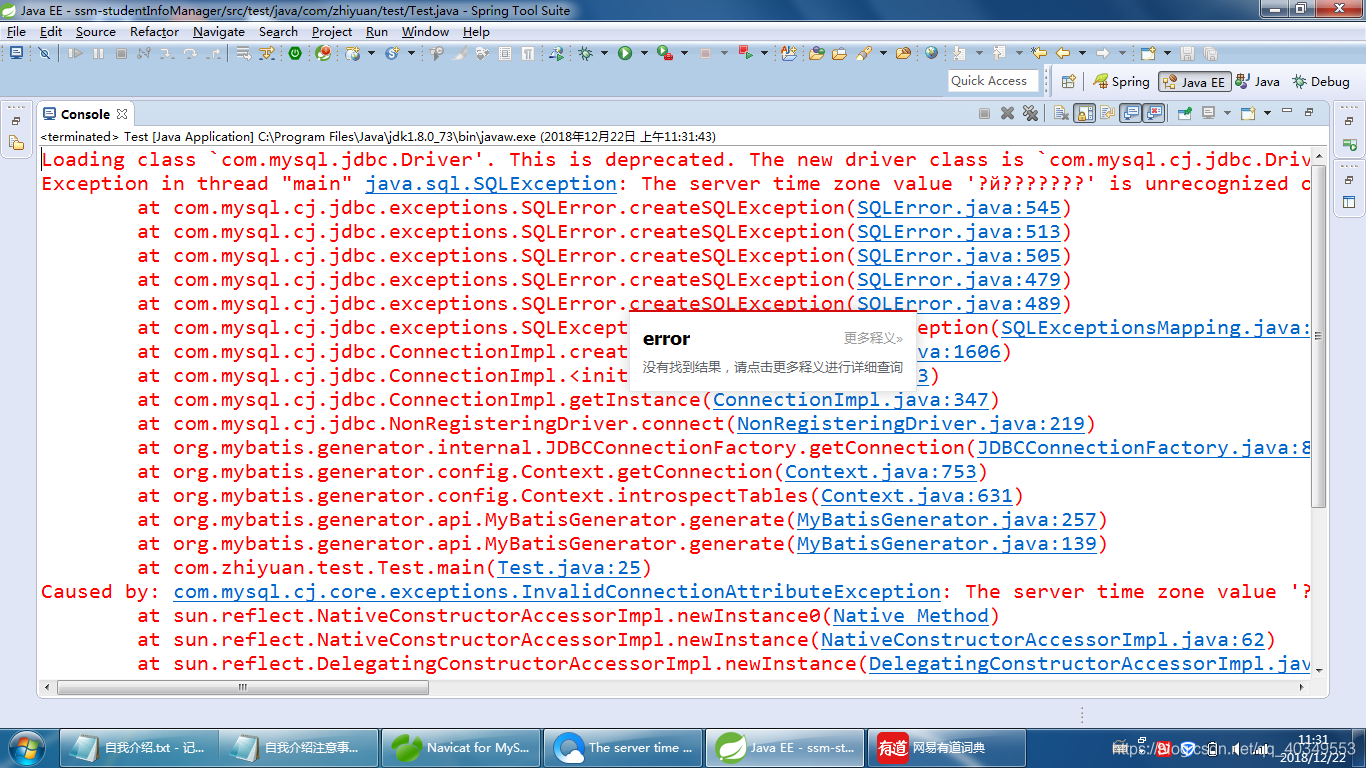Toggle Show Whitespace Characters paragraph icon

tap(526, 53)
